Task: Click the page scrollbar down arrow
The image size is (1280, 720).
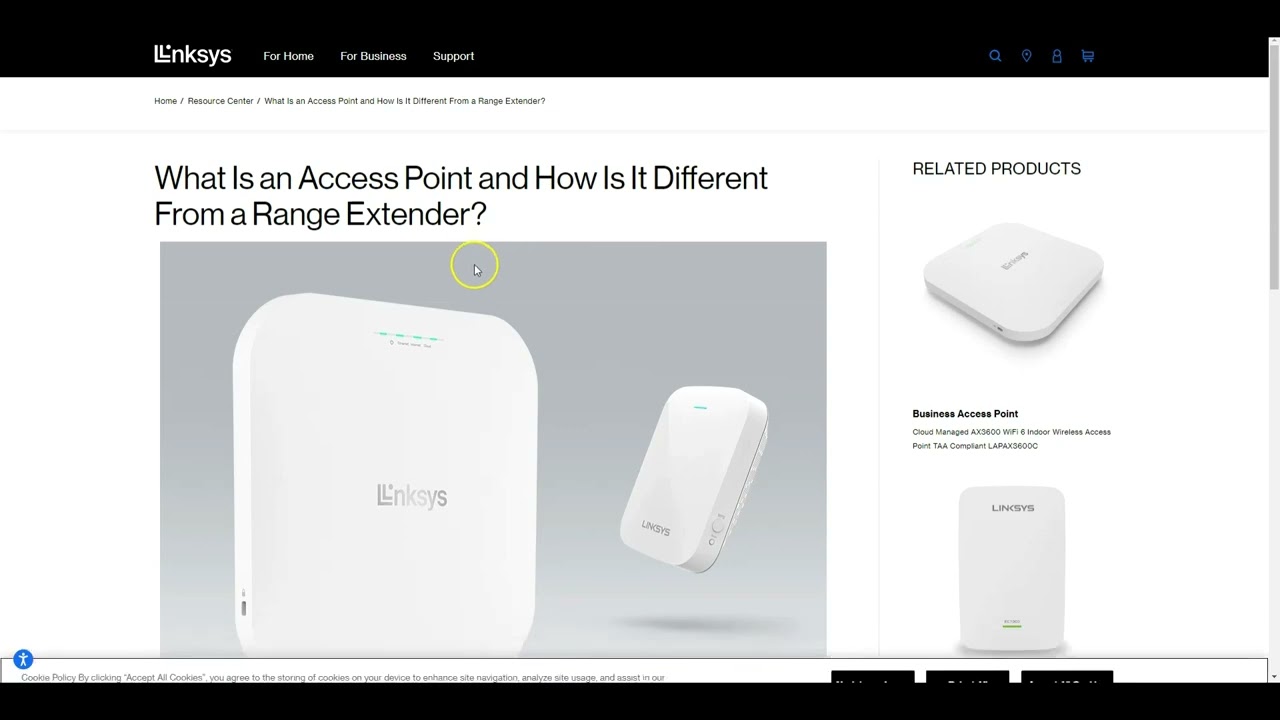Action: pos(1273,676)
